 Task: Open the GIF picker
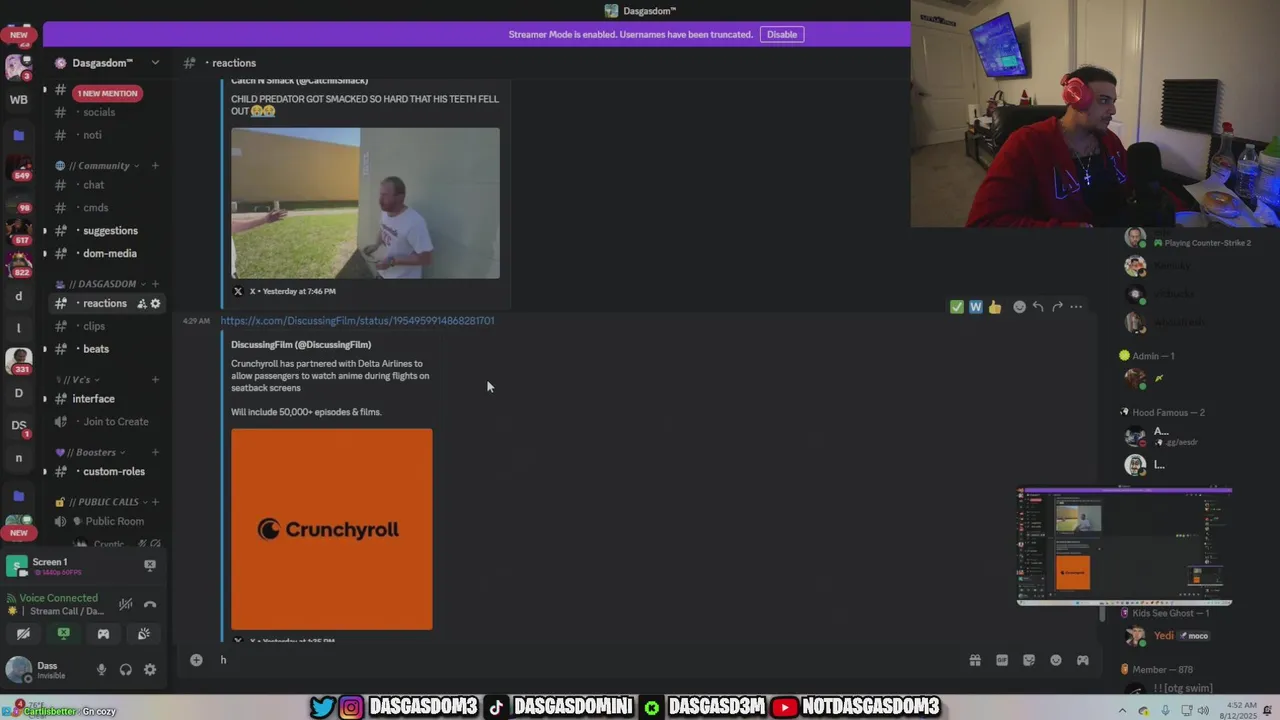[1002, 660]
